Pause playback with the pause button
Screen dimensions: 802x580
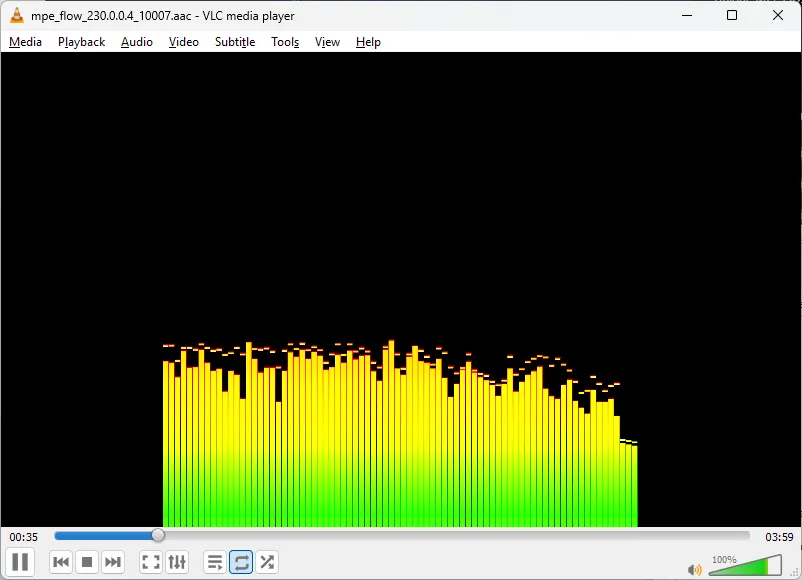click(20, 562)
